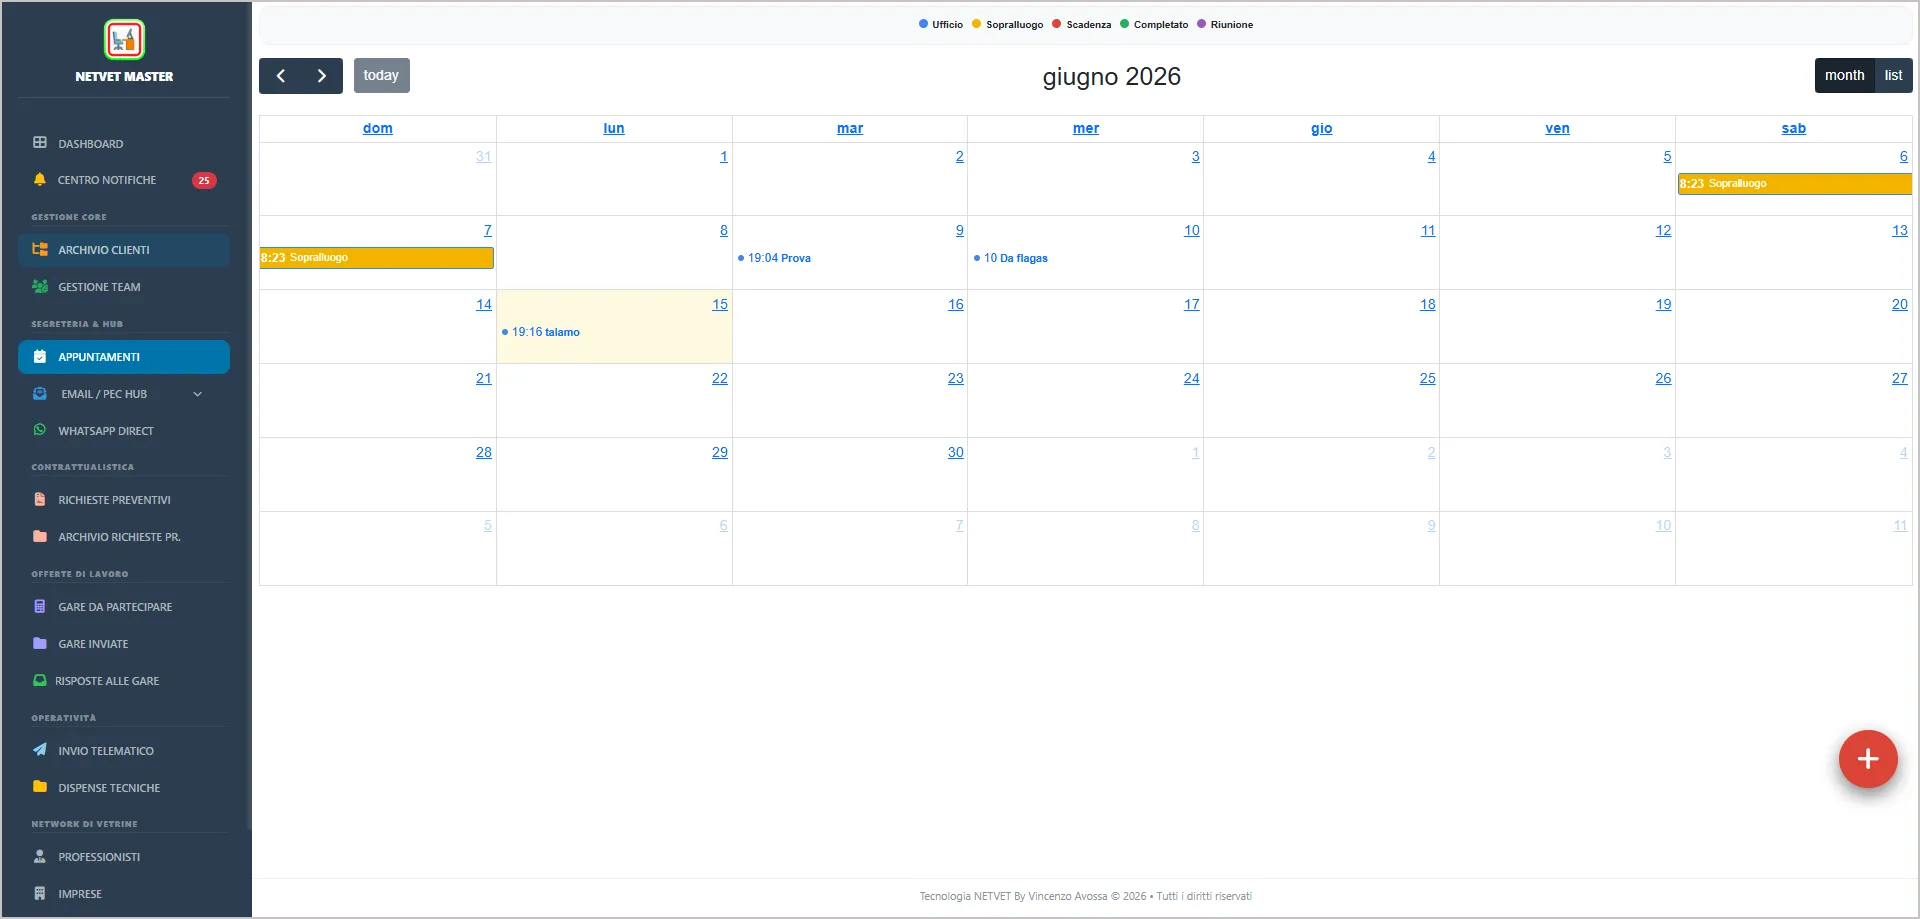This screenshot has height=919, width=1920.
Task: Click the Centro Notifiche bell icon
Action: (40, 180)
